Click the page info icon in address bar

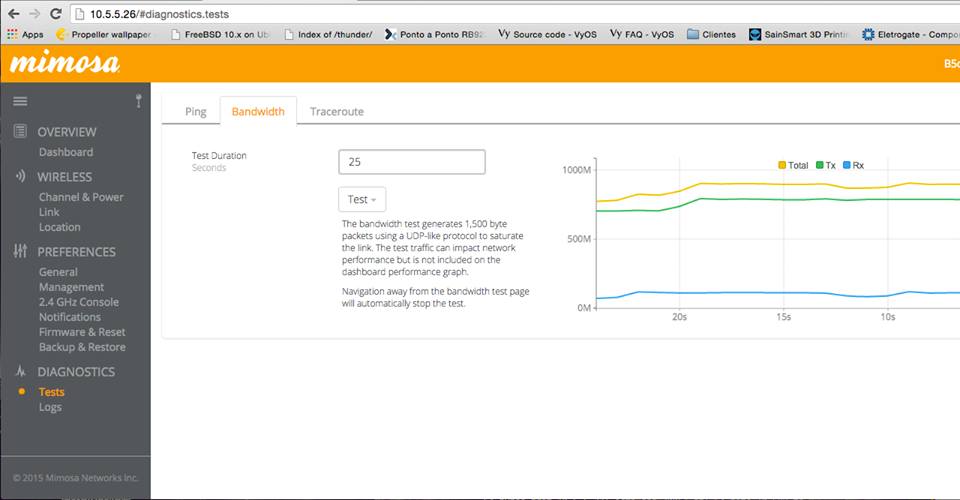[79, 13]
